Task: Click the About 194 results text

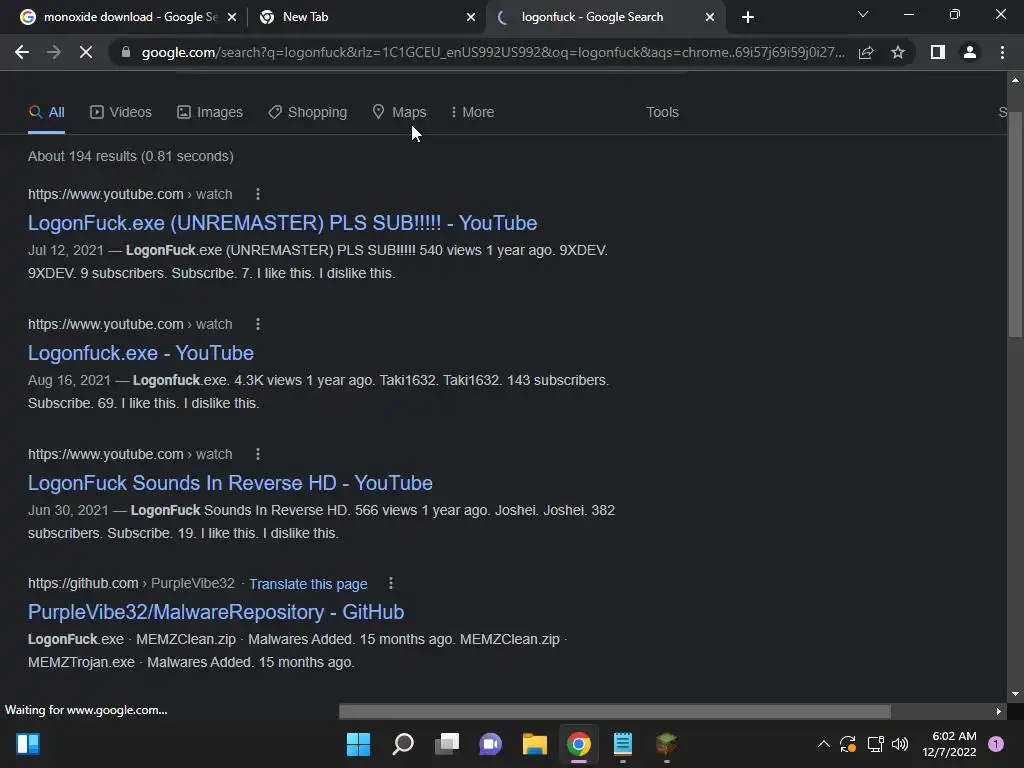Action: (131, 156)
